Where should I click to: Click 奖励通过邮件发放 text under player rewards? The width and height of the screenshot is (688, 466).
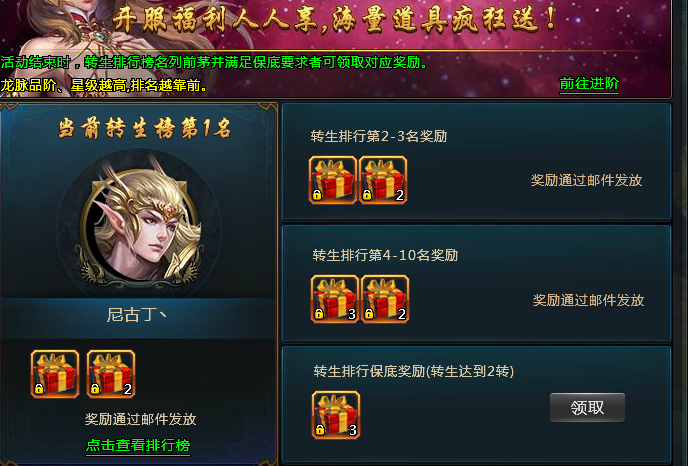[x=140, y=419]
